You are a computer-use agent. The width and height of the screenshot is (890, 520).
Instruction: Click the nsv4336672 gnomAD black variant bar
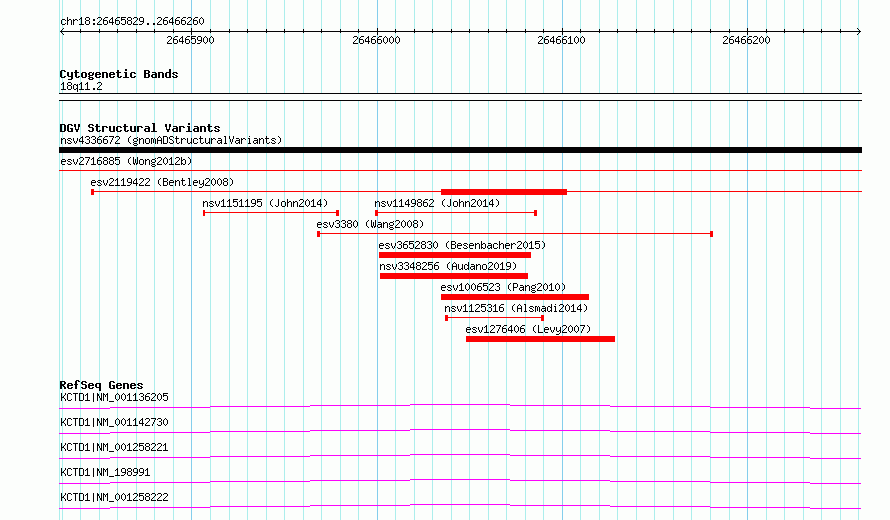(x=460, y=150)
